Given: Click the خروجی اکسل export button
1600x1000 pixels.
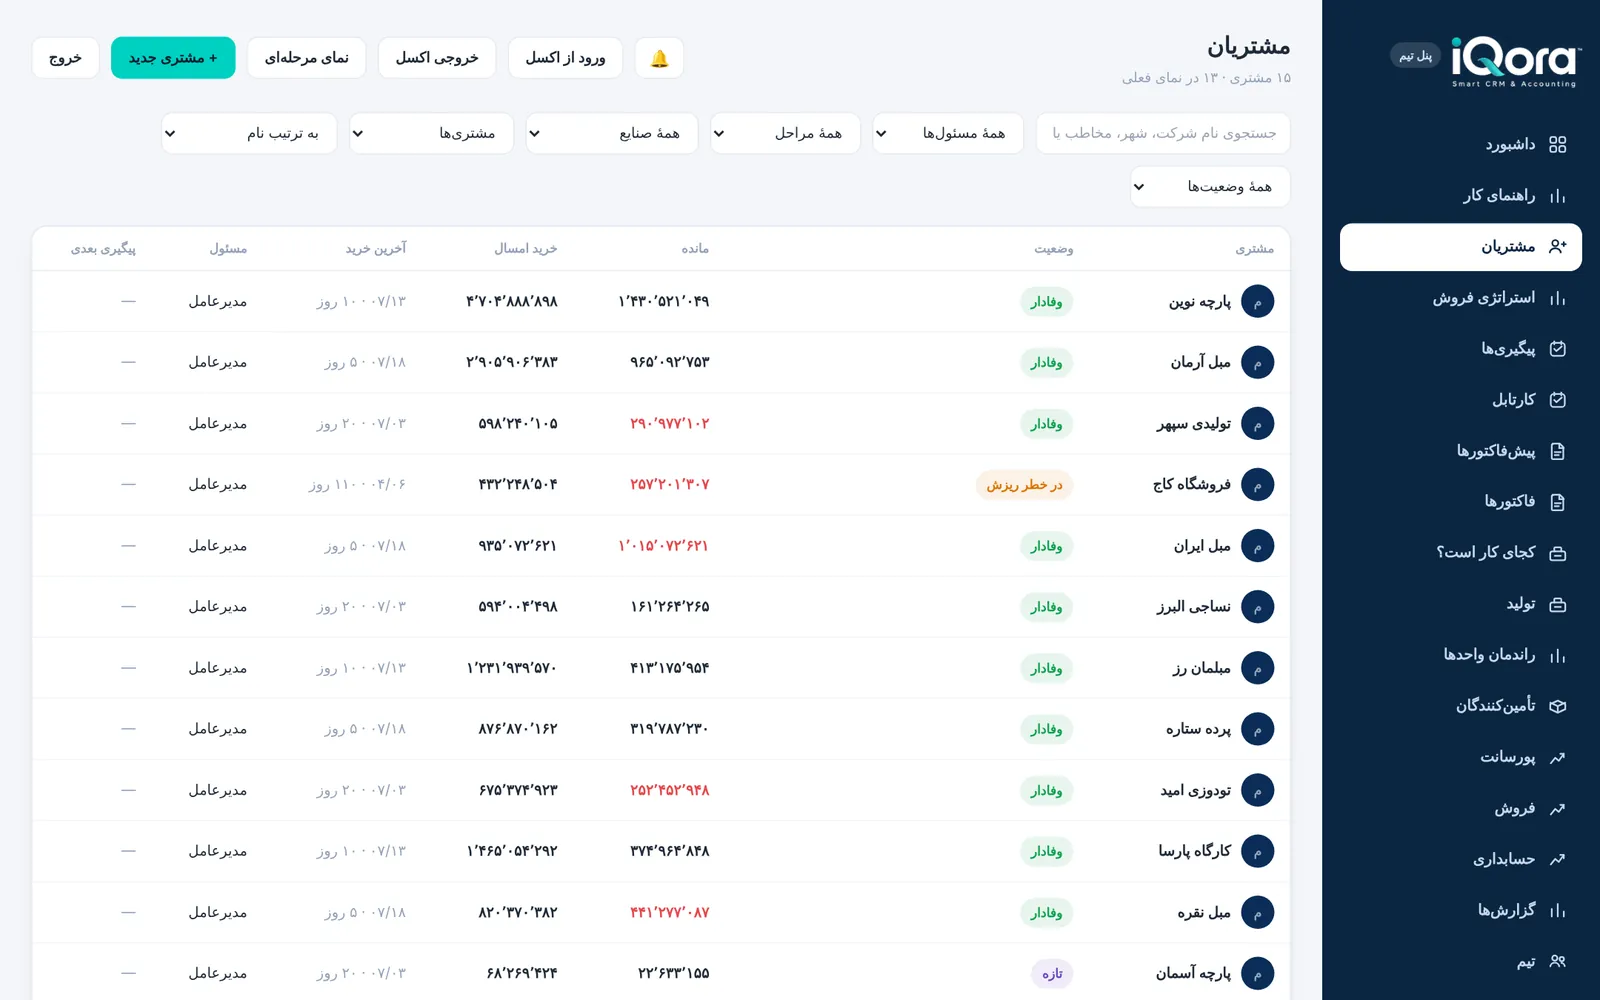Looking at the screenshot, I should tap(437, 58).
